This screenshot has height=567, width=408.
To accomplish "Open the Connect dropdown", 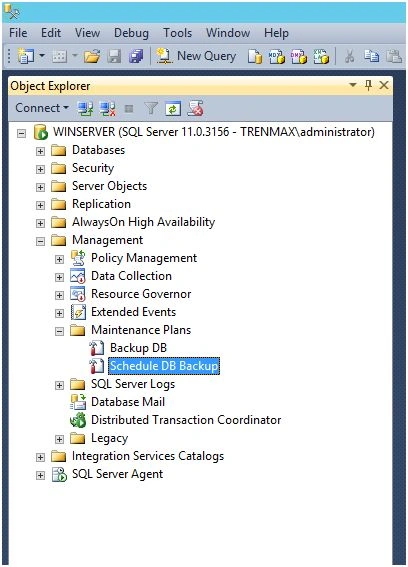I will (x=42, y=108).
